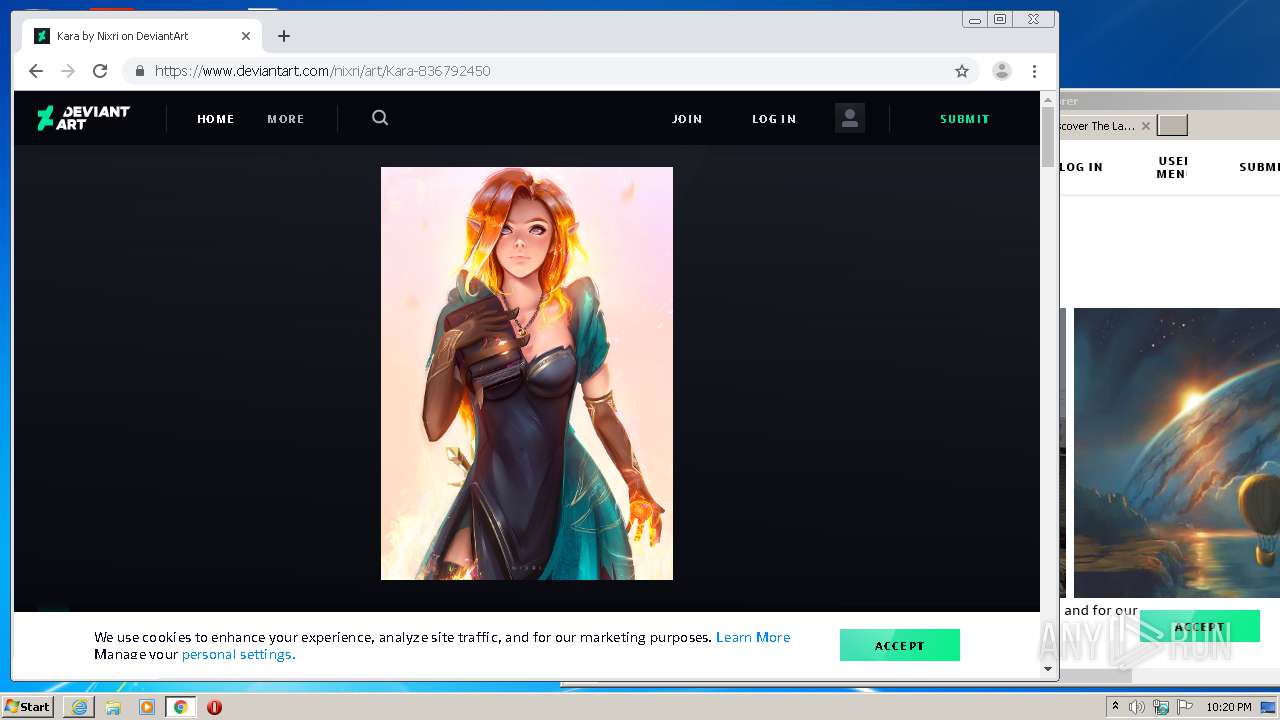Click planet artwork in background window
The height and width of the screenshot is (720, 1280).
point(1177,452)
